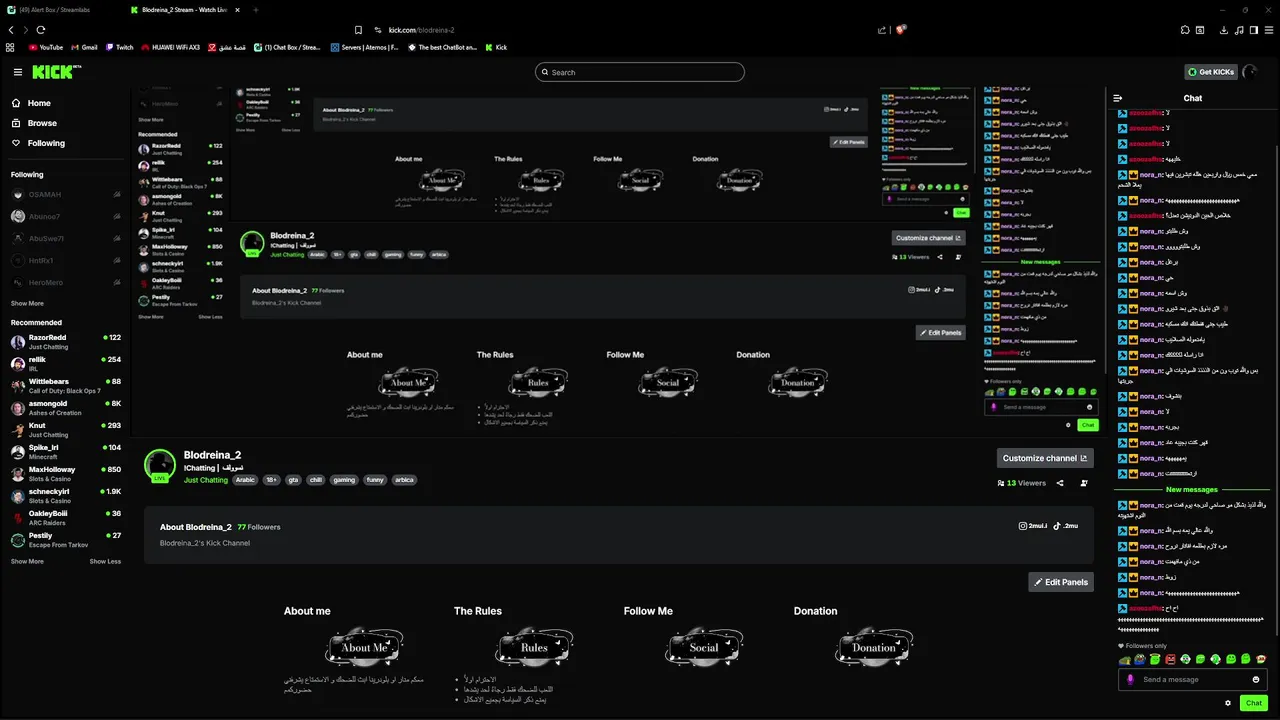Image resolution: width=1280 pixels, height=720 pixels.
Task: Select the gta tag
Action: coord(293,480)
